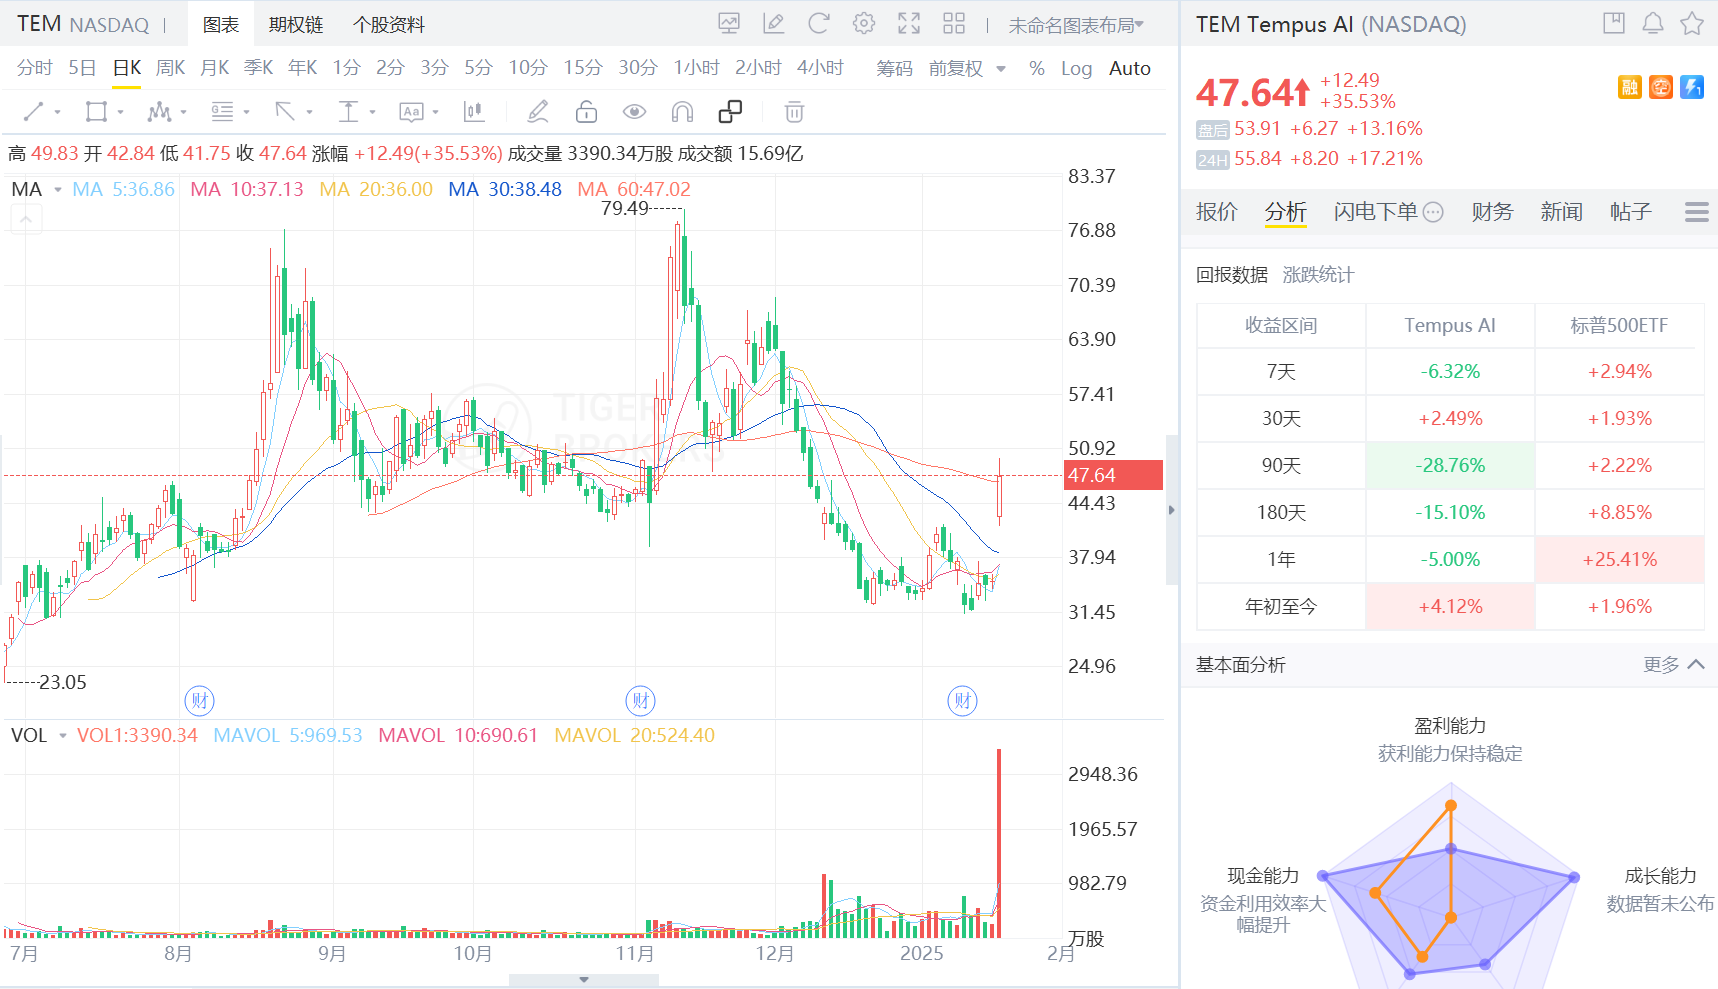Open the right panel hamburger menu
1718x989 pixels.
(1696, 212)
